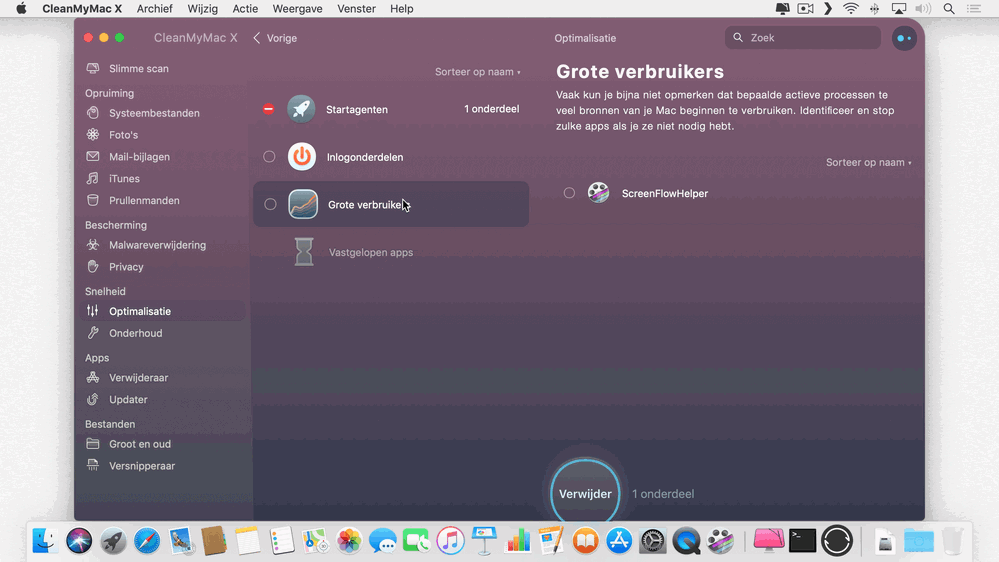The height and width of the screenshot is (562, 999).
Task: Click the Grote verbruikers chart icon
Action: (x=303, y=205)
